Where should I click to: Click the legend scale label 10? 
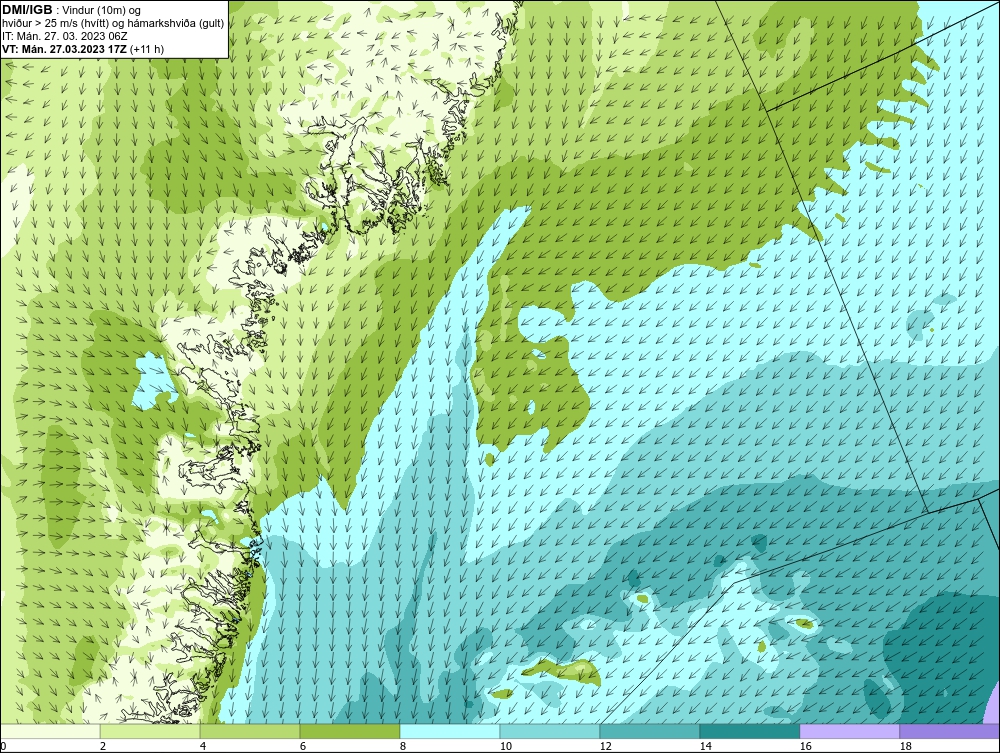[x=506, y=746]
